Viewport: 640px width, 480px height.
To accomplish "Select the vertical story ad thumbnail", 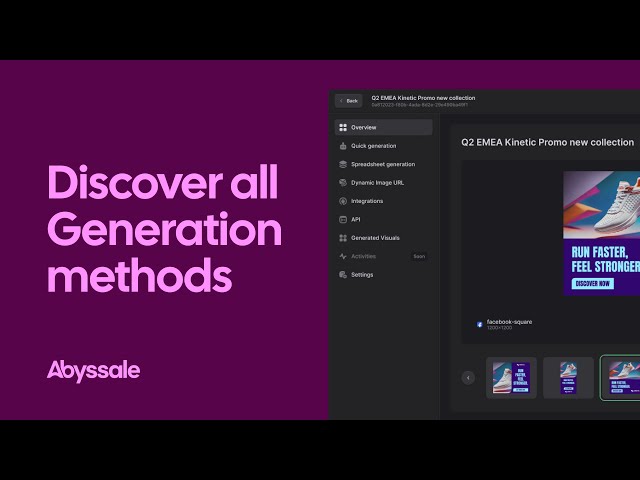I will click(x=568, y=378).
